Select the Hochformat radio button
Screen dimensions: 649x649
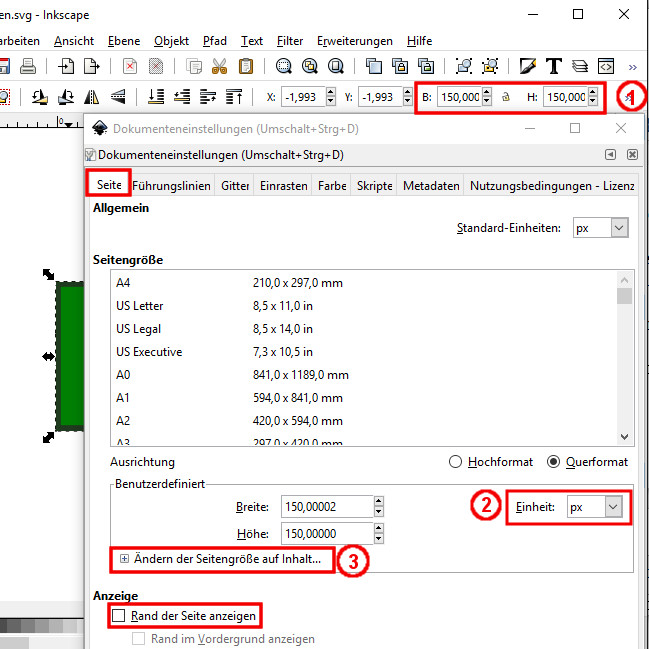456,462
